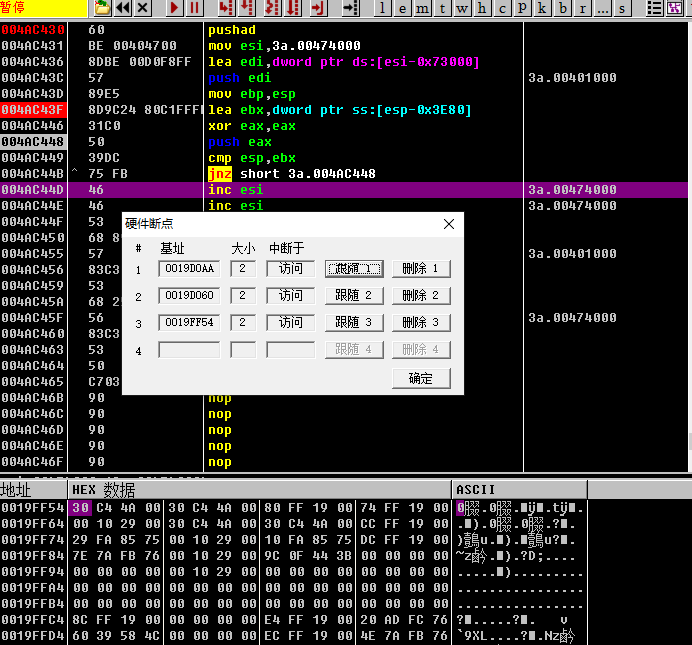Select dump row at address 0019FF84
Image resolution: width=692 pixels, height=645 pixels.
click(x=293, y=556)
